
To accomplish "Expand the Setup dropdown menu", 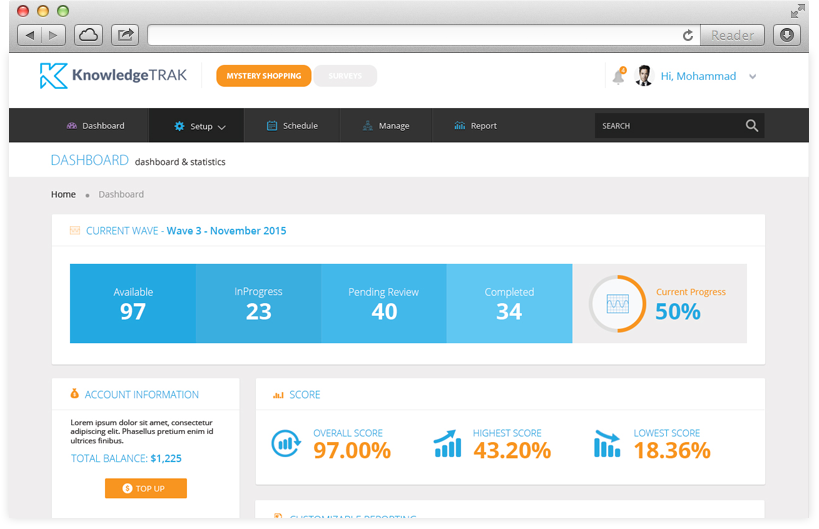I will pos(200,126).
